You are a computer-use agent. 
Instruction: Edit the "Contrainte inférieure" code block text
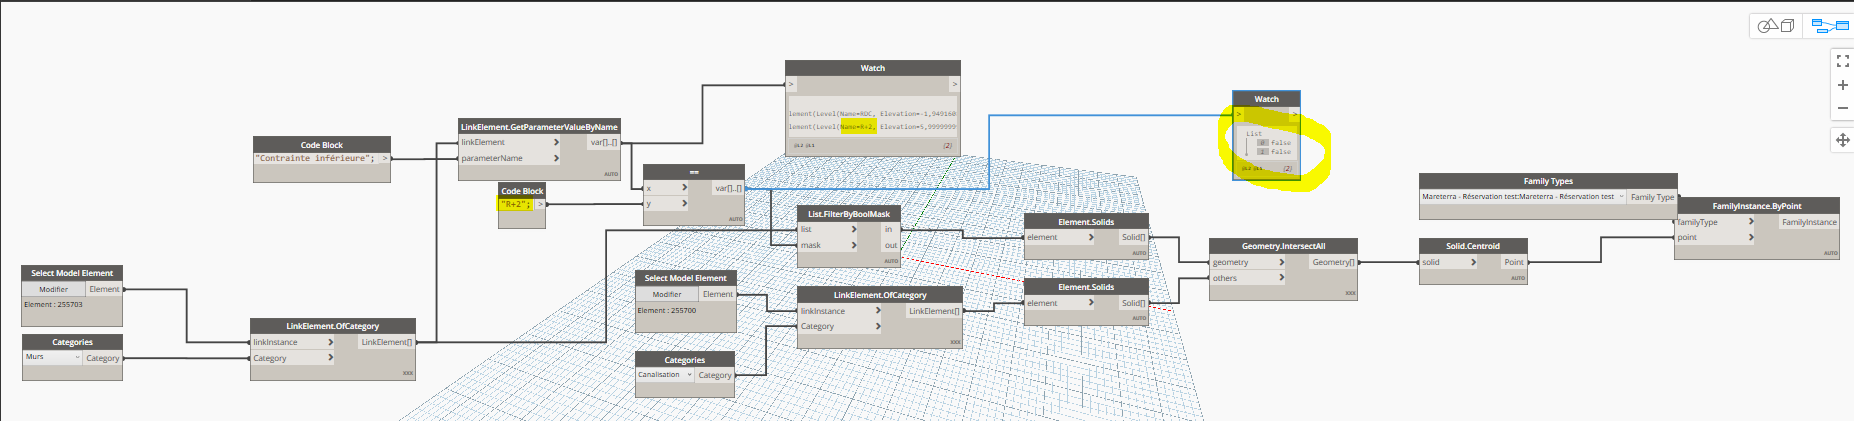315,158
